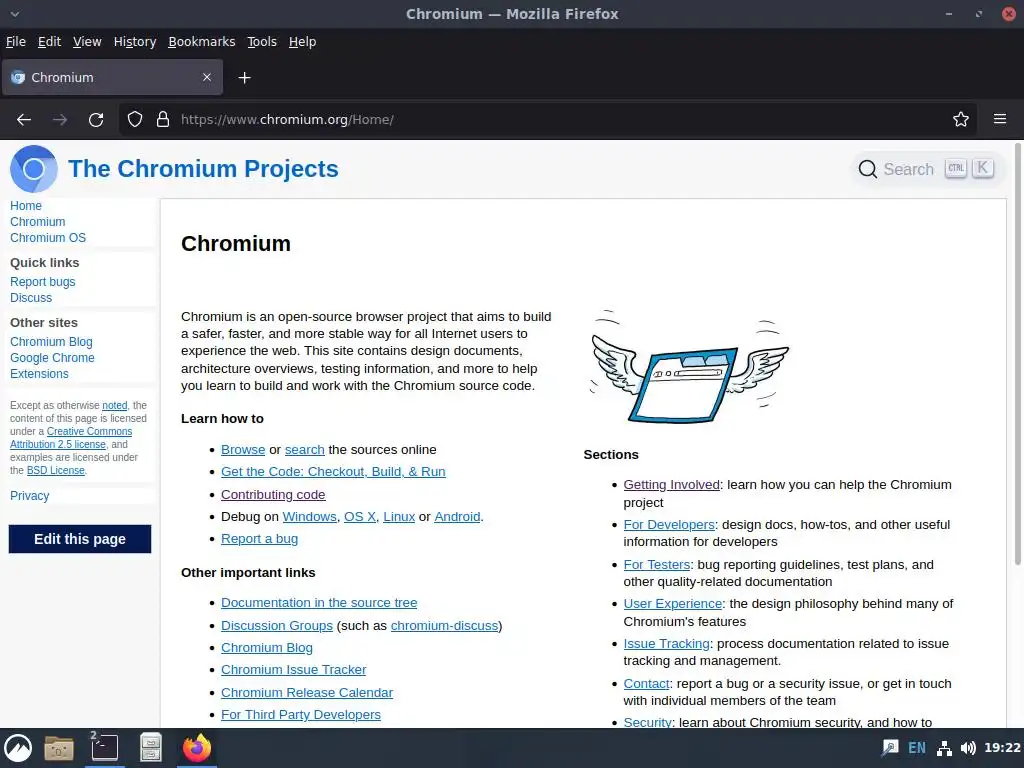
Task: Go back using the back arrow
Action: click(x=24, y=120)
